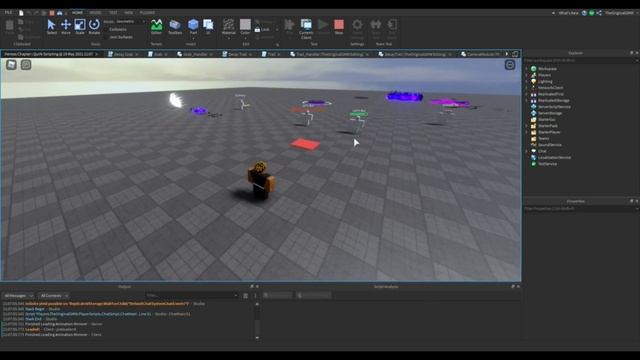Toggle the top-left Roblox menu icon in viewport
Viewport: 640px width, 360px height.
point(11,64)
